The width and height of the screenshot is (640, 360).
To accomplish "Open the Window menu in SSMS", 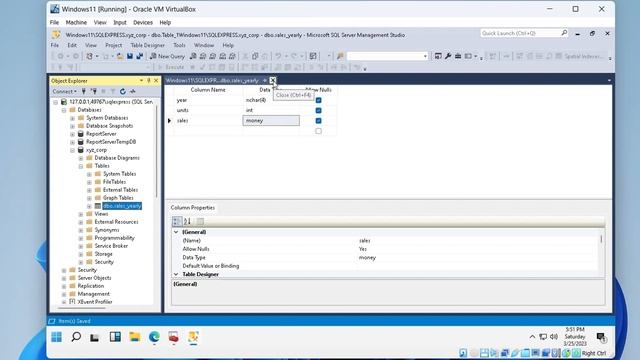I will click(204, 45).
